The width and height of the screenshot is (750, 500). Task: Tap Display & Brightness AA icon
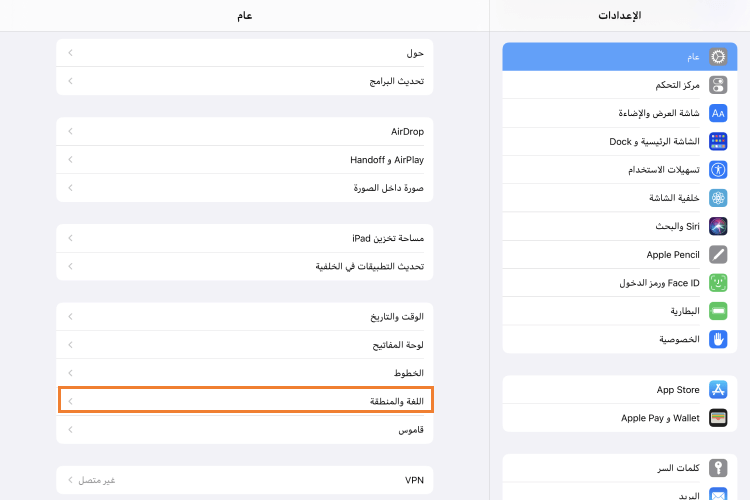(x=718, y=113)
